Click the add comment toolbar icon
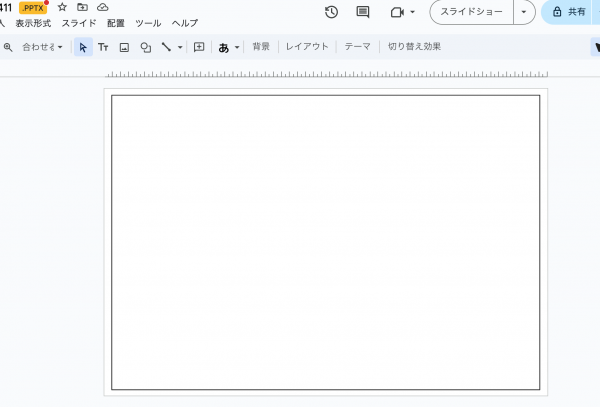Image resolution: width=600 pixels, height=407 pixels. click(199, 47)
